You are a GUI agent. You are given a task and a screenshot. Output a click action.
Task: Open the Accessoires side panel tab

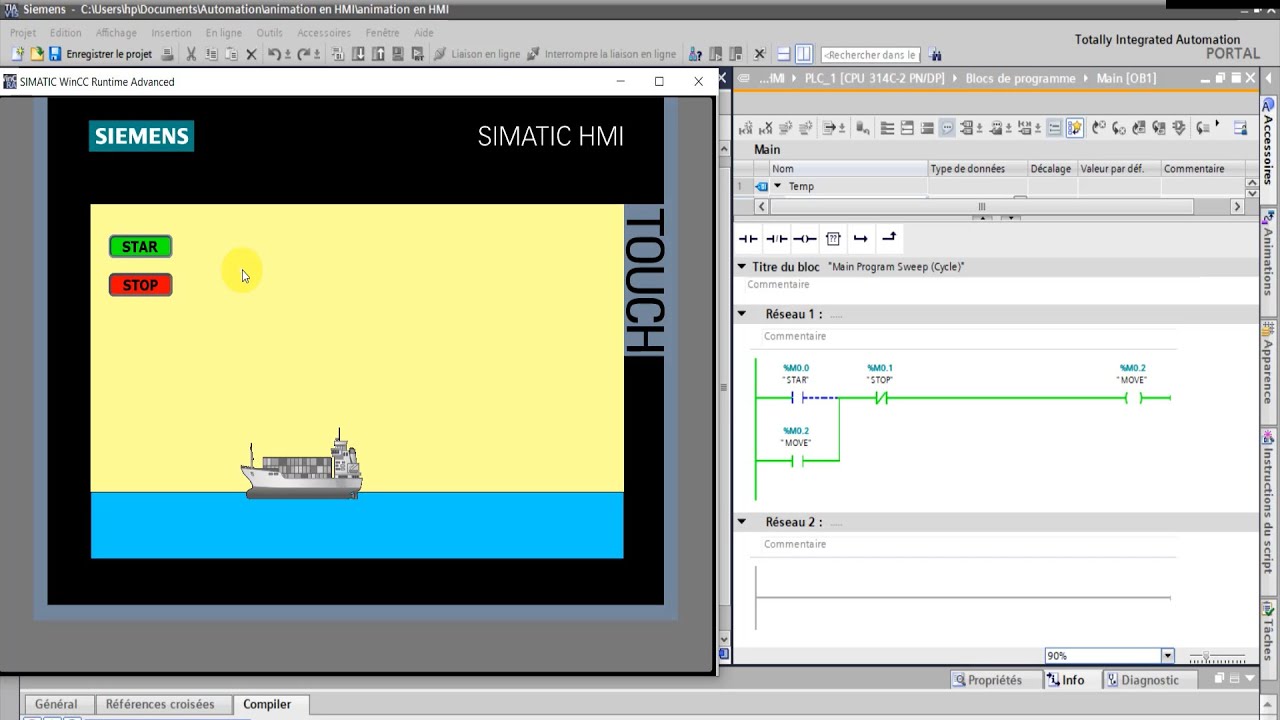[x=1268, y=150]
